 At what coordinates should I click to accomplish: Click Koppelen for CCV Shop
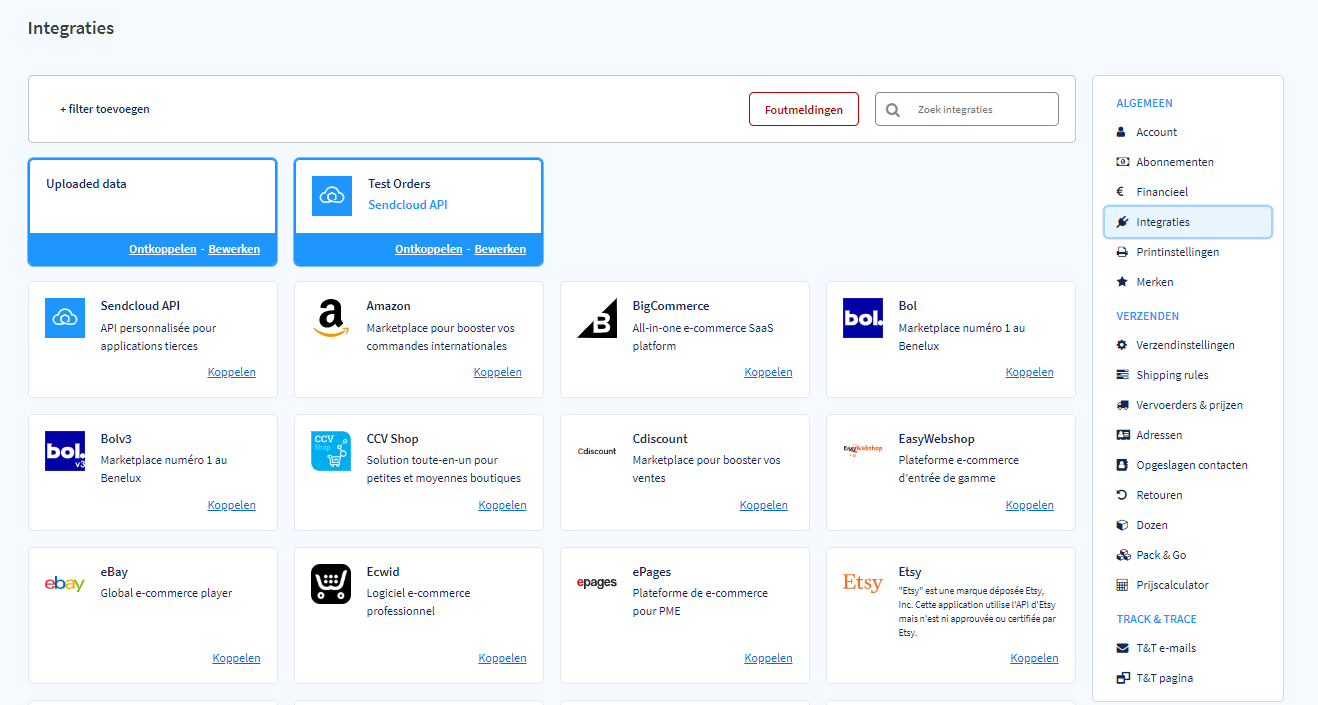click(503, 505)
